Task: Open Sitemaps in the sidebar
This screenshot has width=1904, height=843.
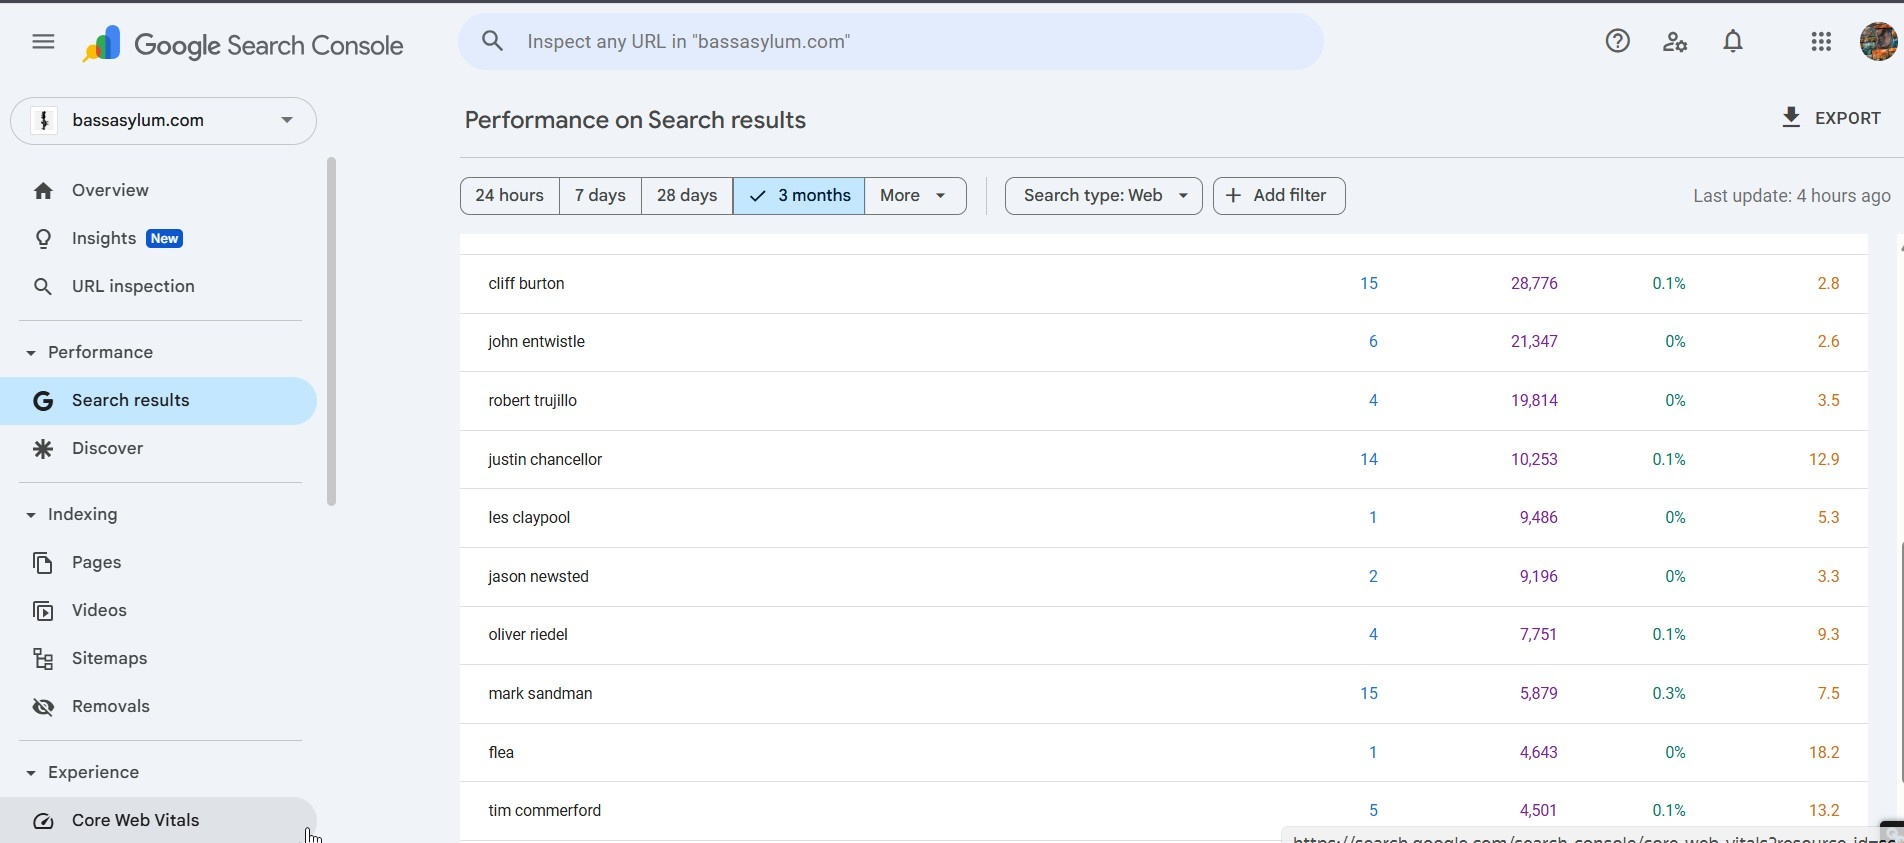Action: (x=109, y=659)
